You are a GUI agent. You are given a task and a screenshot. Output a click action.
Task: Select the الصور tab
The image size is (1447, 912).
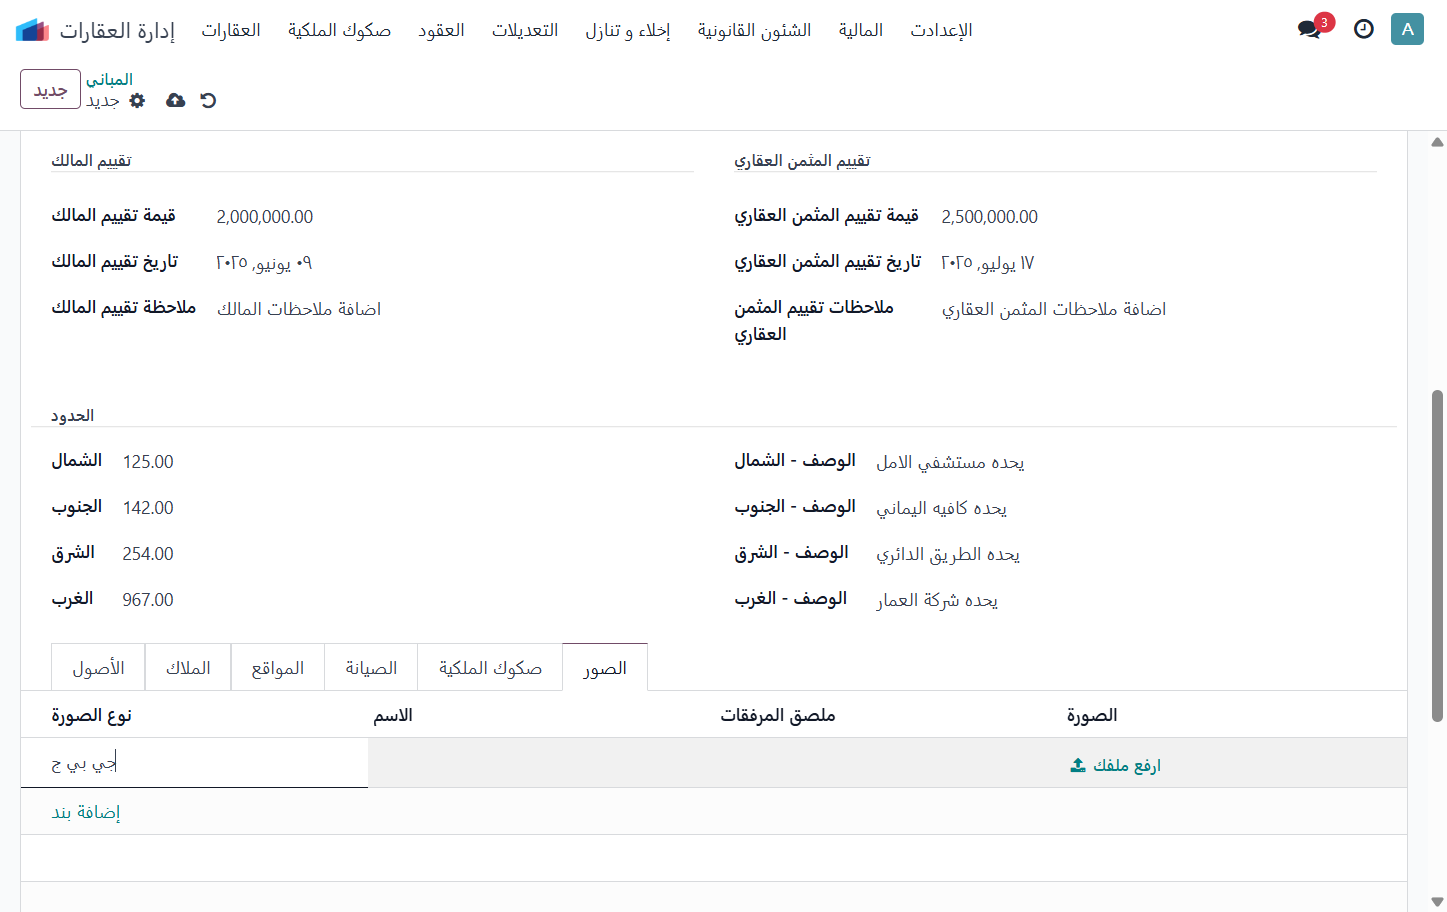pos(605,668)
